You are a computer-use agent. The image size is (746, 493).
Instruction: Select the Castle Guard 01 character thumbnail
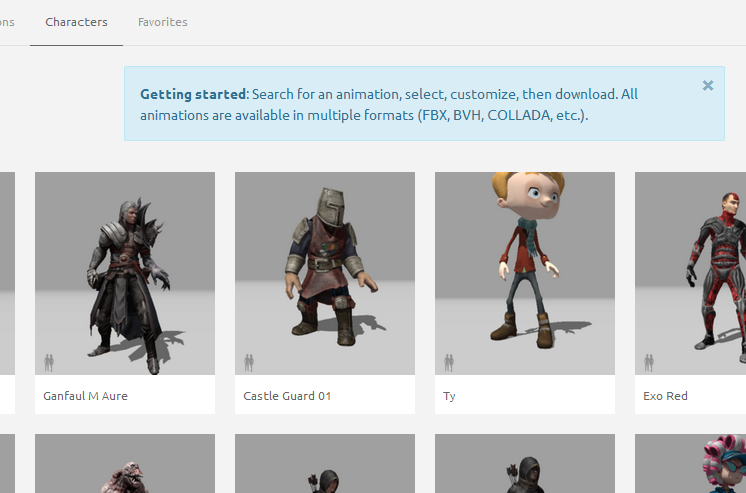coord(325,273)
